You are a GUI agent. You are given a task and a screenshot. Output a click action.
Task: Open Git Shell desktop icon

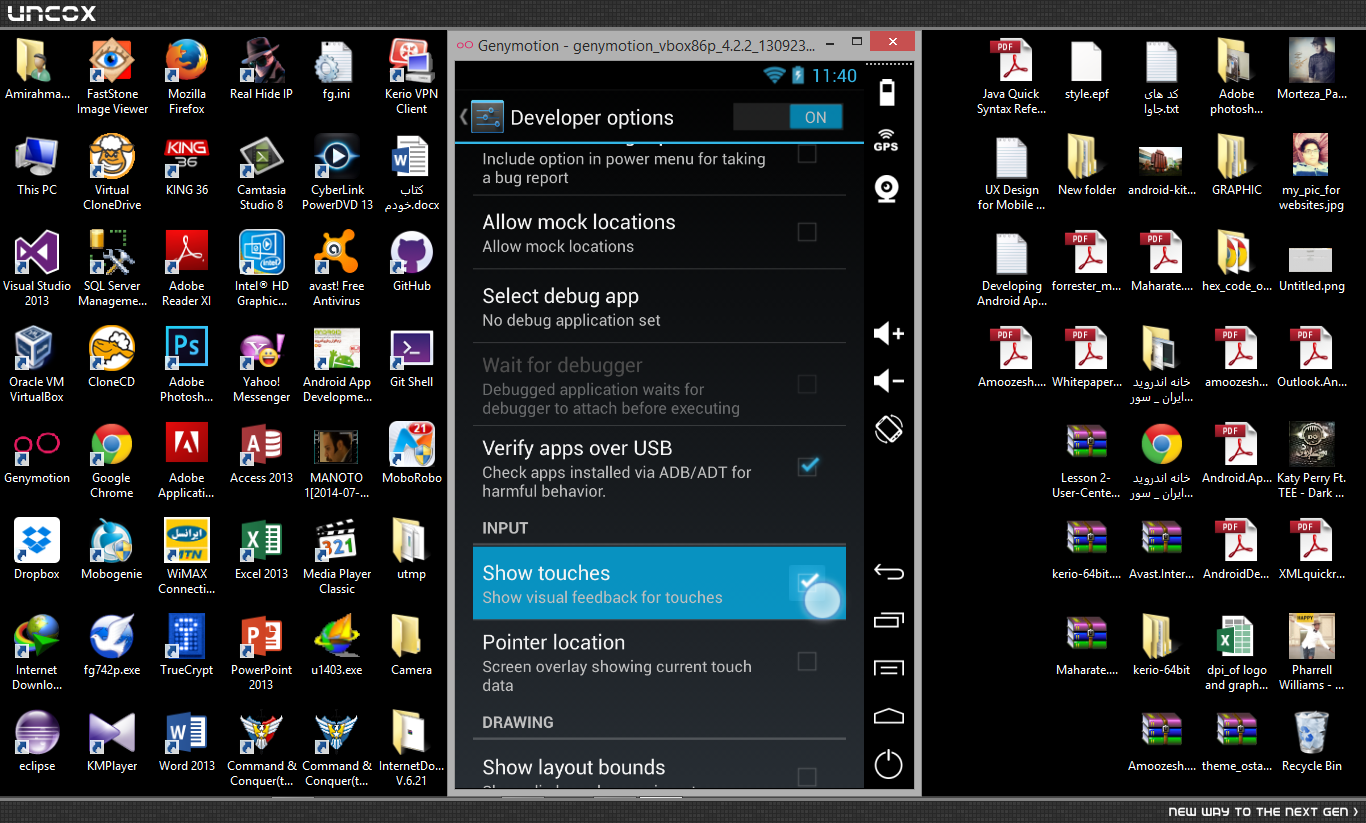coord(411,350)
